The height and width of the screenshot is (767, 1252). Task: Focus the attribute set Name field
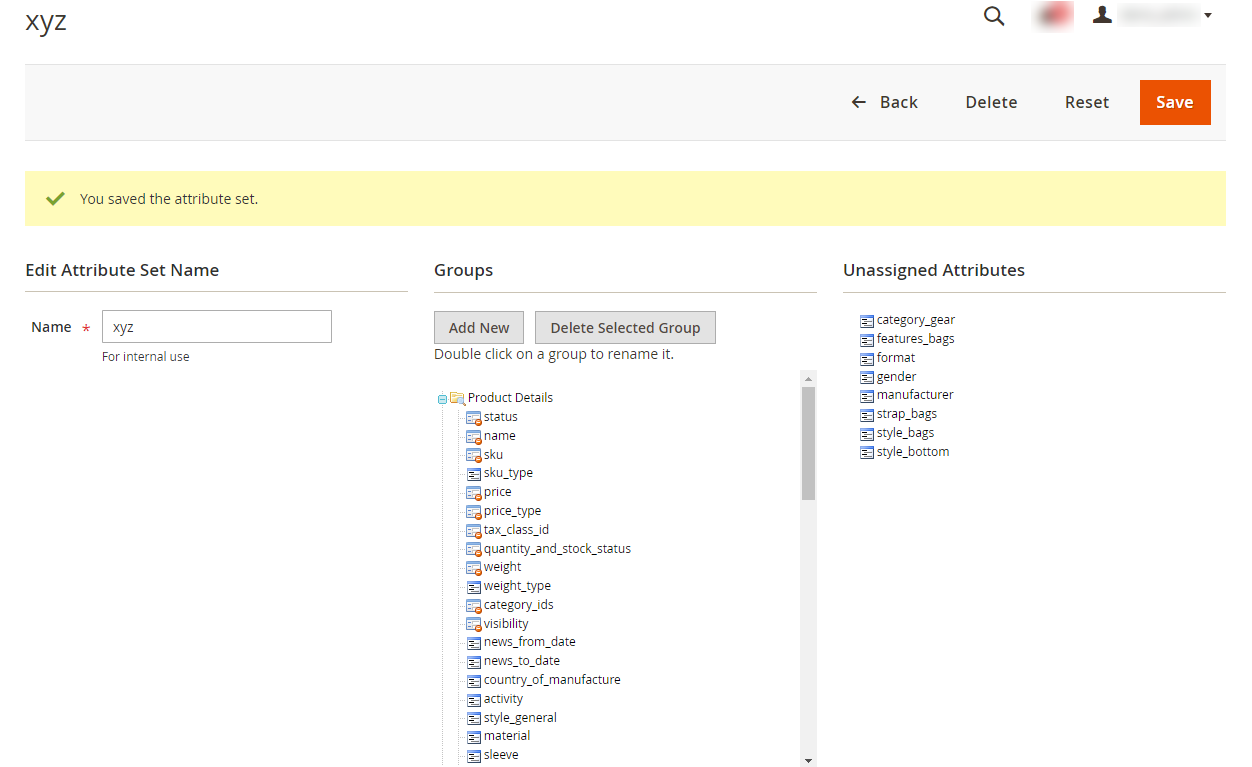pos(216,327)
